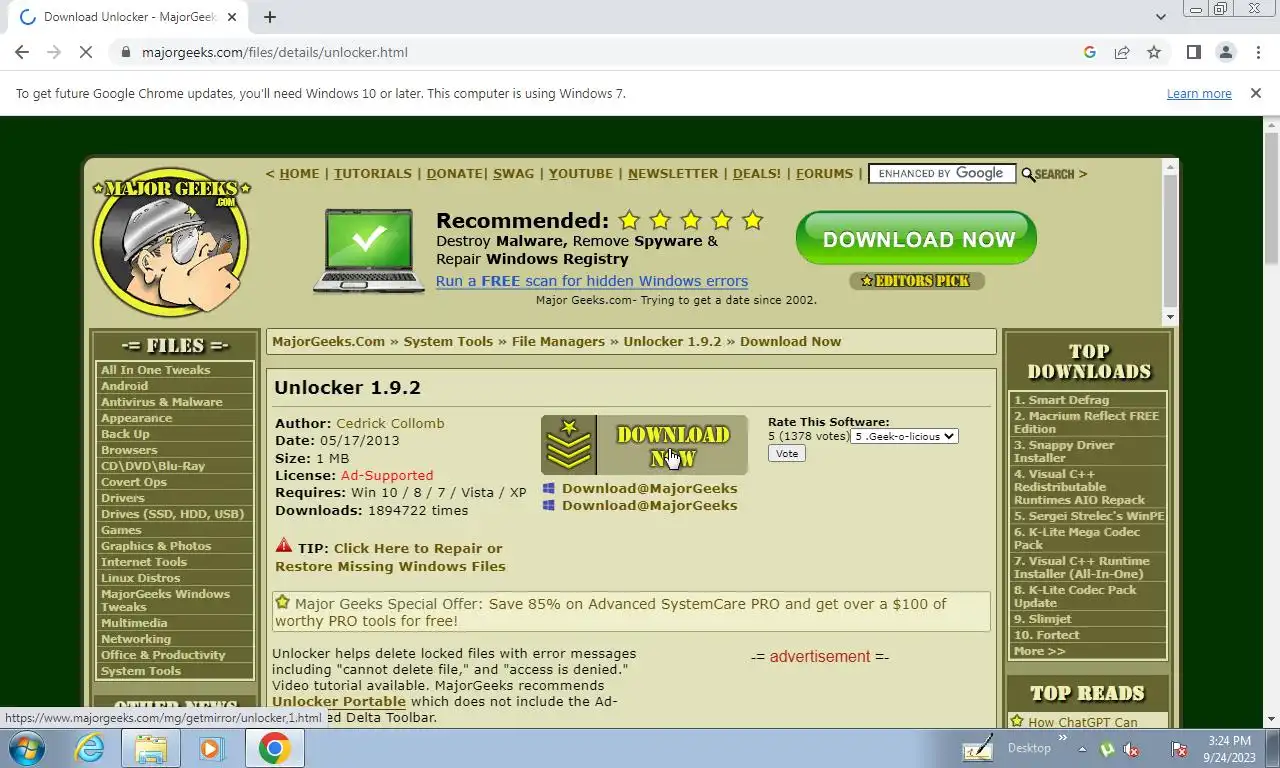
Task: Click the green uTorrent tray icon
Action: 1107,749
